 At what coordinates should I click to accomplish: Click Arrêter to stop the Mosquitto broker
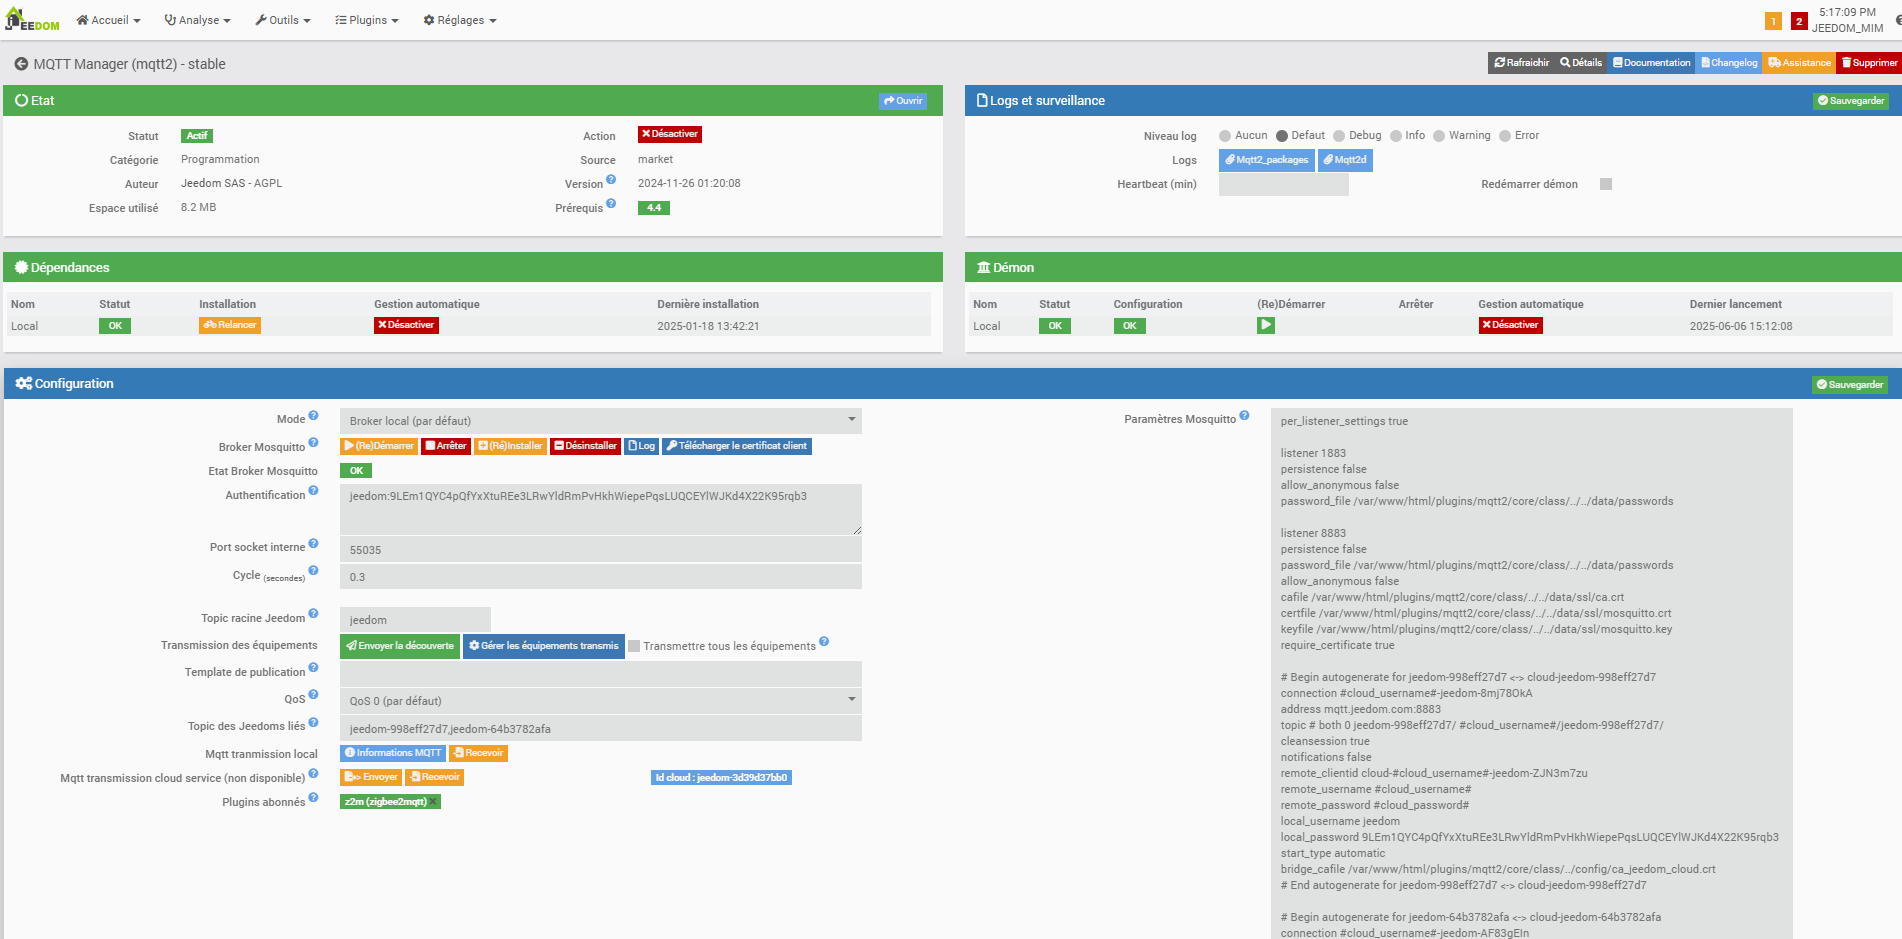coord(446,446)
